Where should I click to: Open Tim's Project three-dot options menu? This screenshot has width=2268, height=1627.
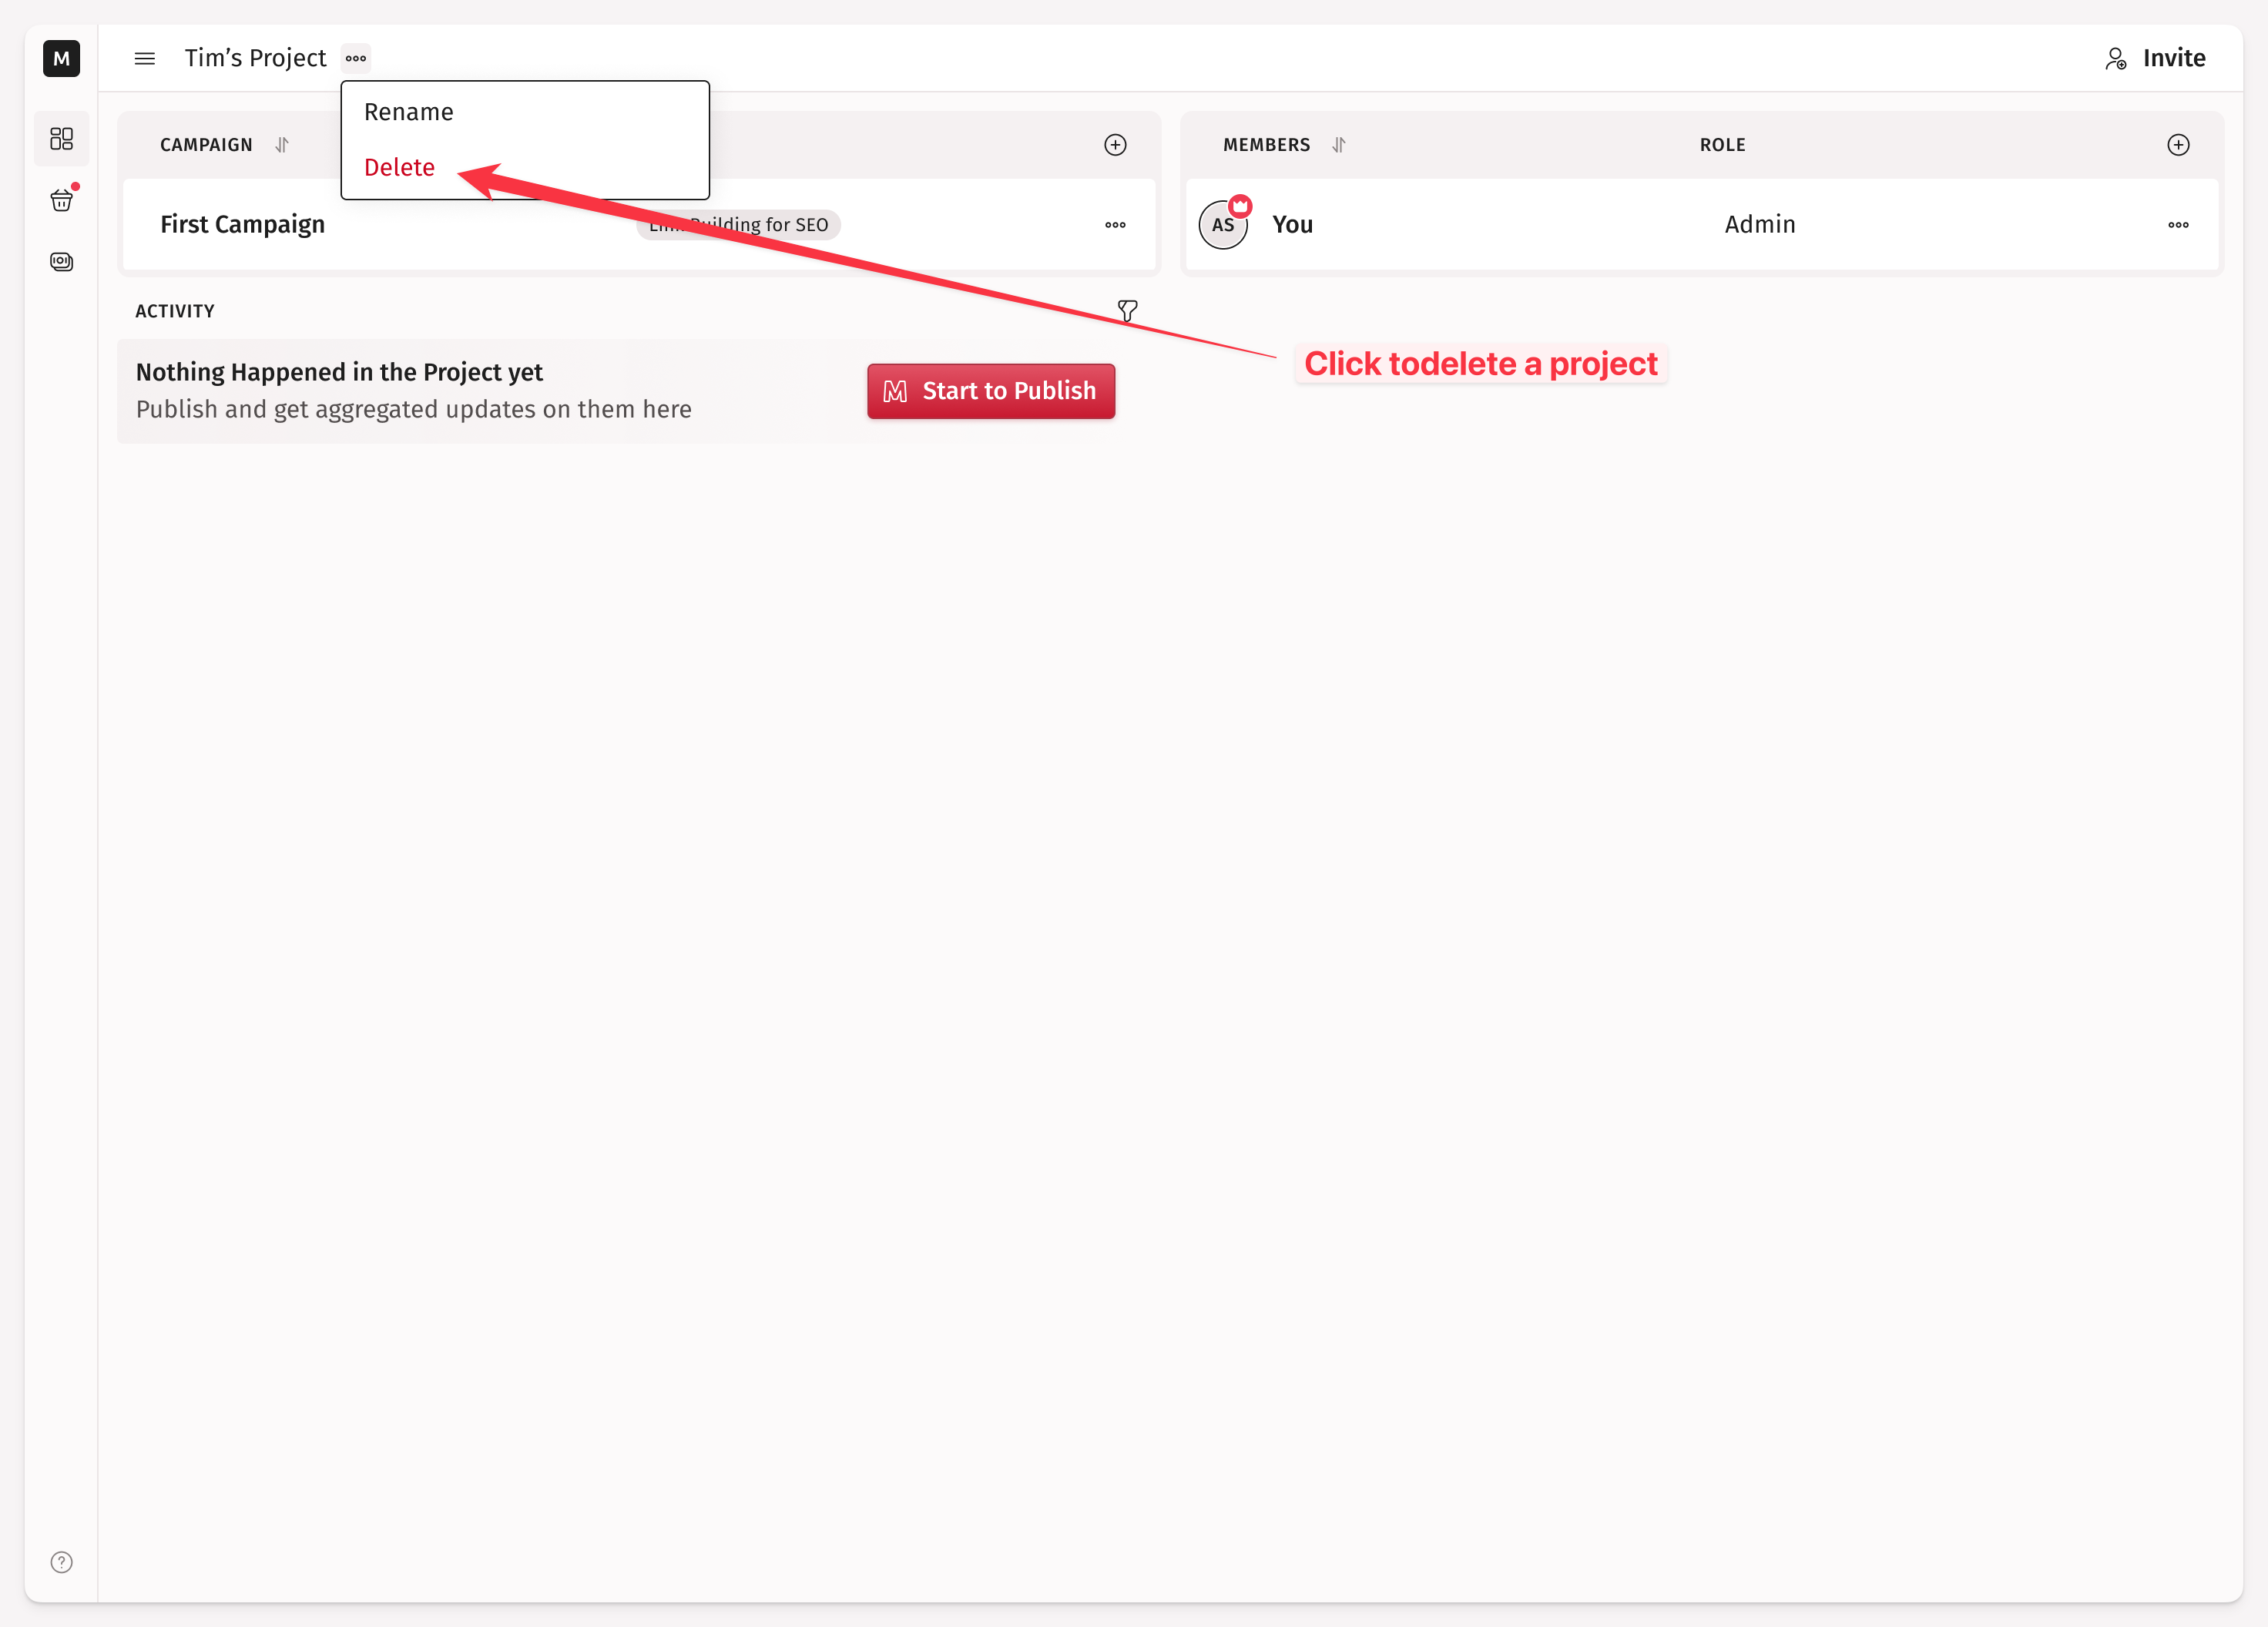coord(356,58)
